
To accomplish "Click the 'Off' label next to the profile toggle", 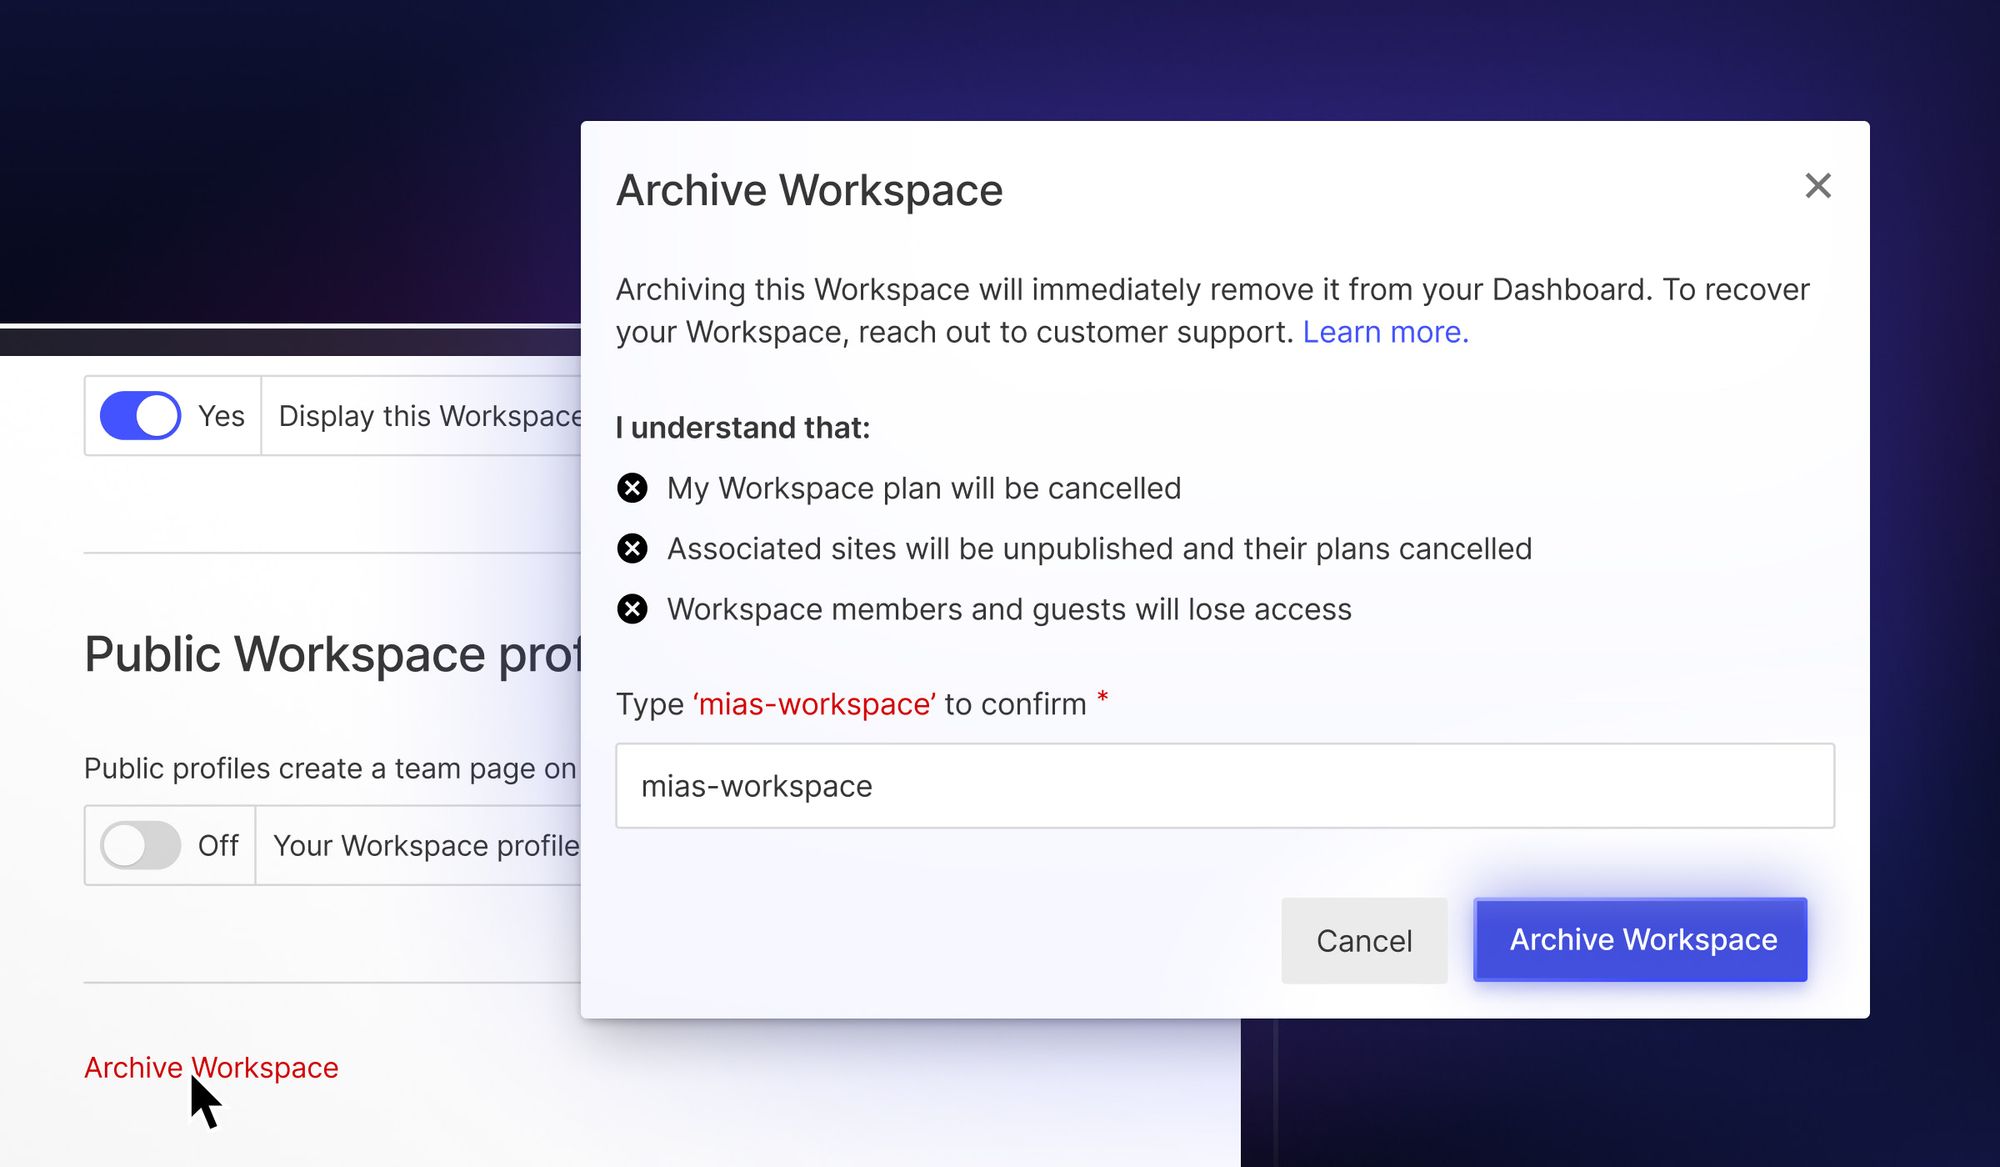I will tap(218, 845).
